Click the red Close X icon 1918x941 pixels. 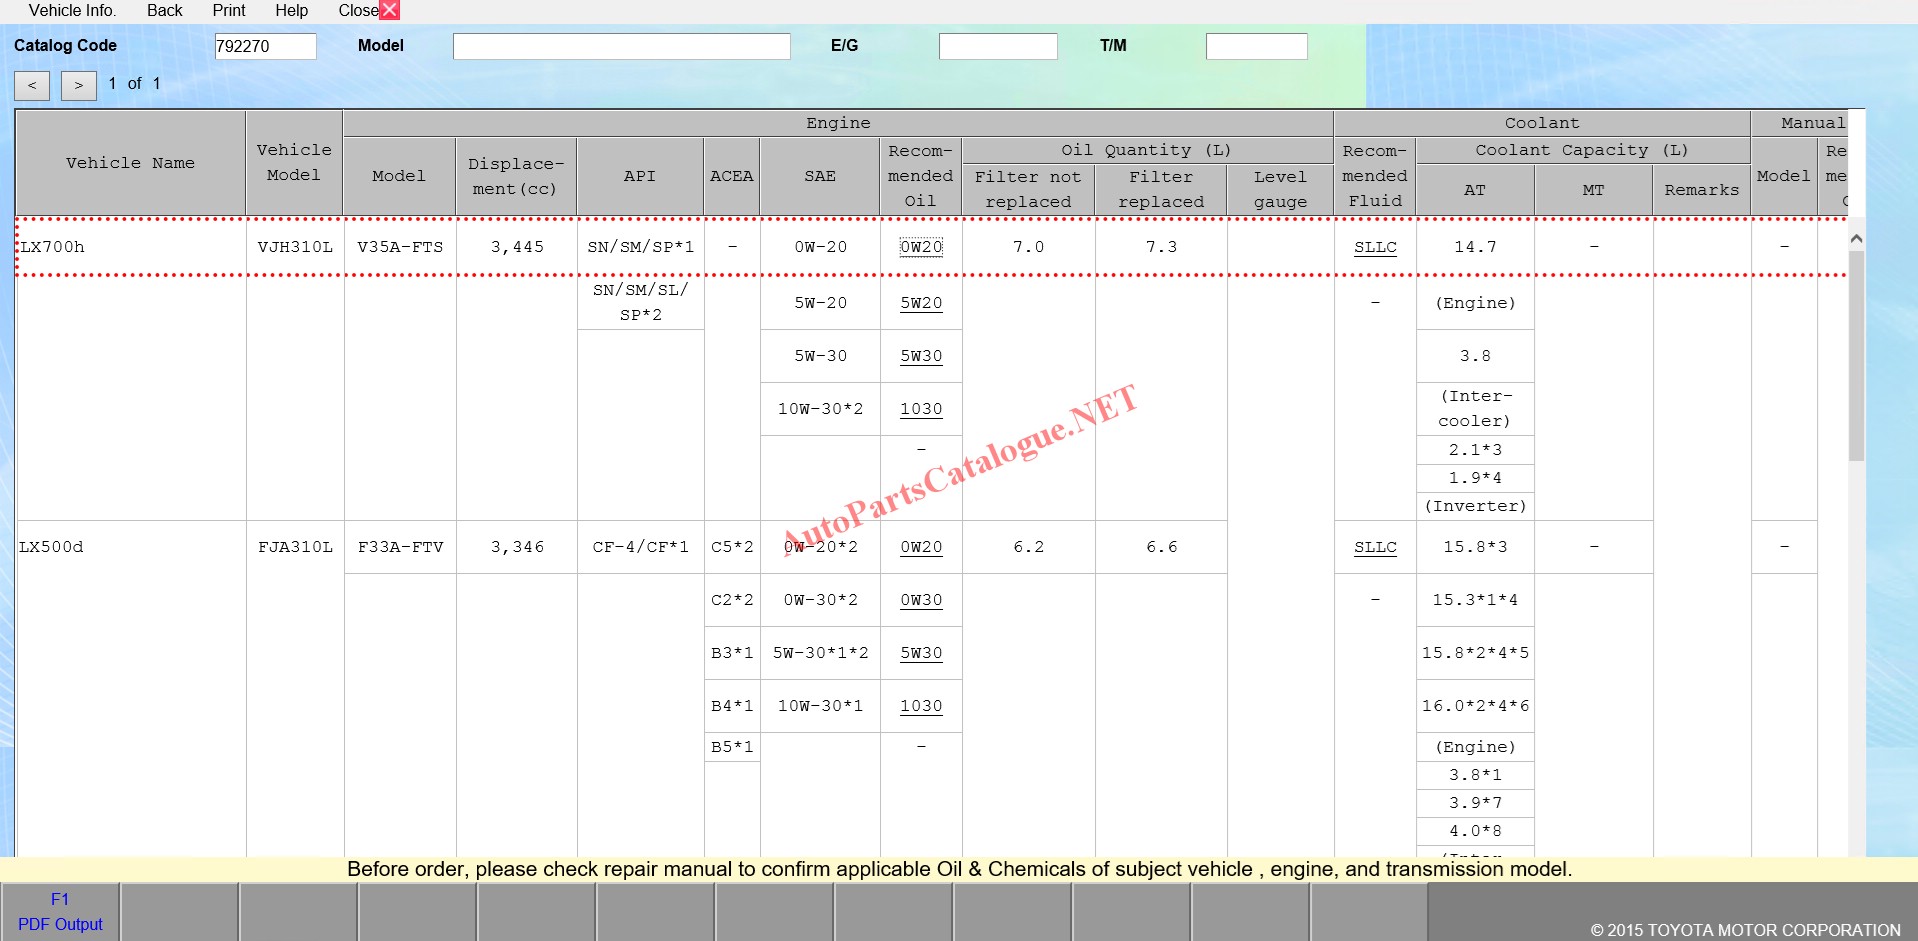click(x=390, y=10)
